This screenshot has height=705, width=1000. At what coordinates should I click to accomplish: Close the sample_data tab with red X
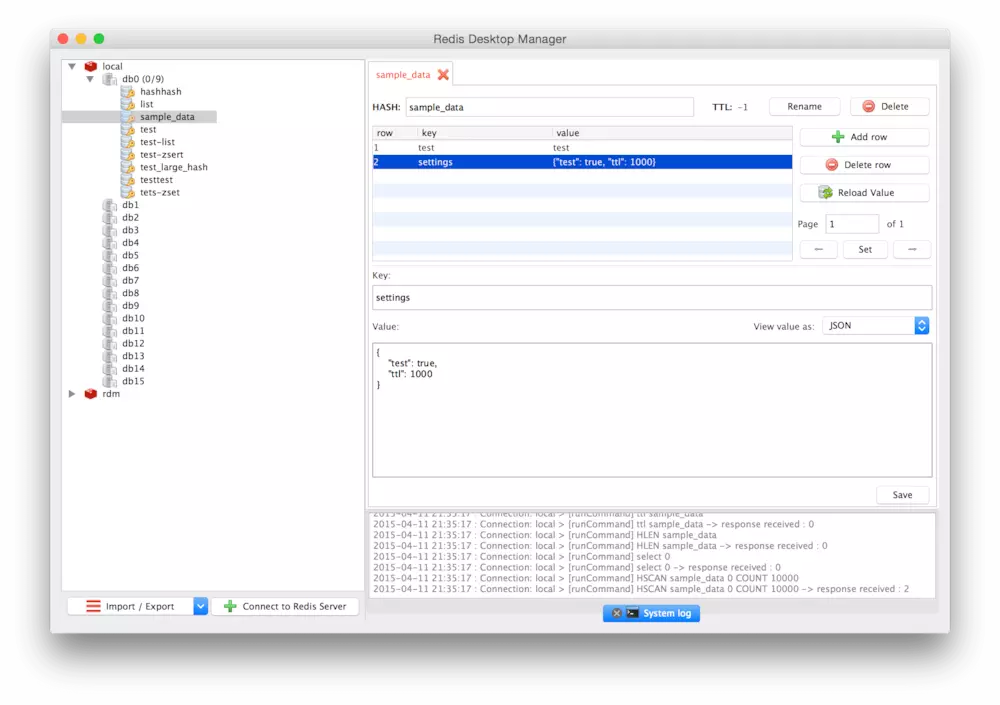pos(443,75)
